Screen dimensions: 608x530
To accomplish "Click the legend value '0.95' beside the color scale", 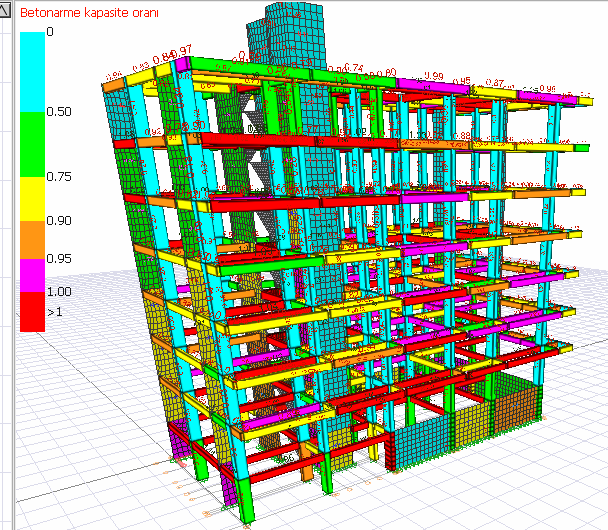I will pos(59,259).
